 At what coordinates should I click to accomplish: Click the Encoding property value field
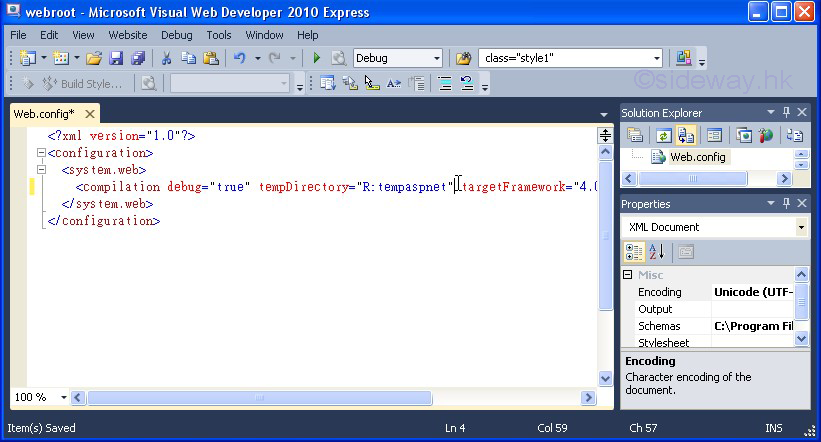coord(753,292)
